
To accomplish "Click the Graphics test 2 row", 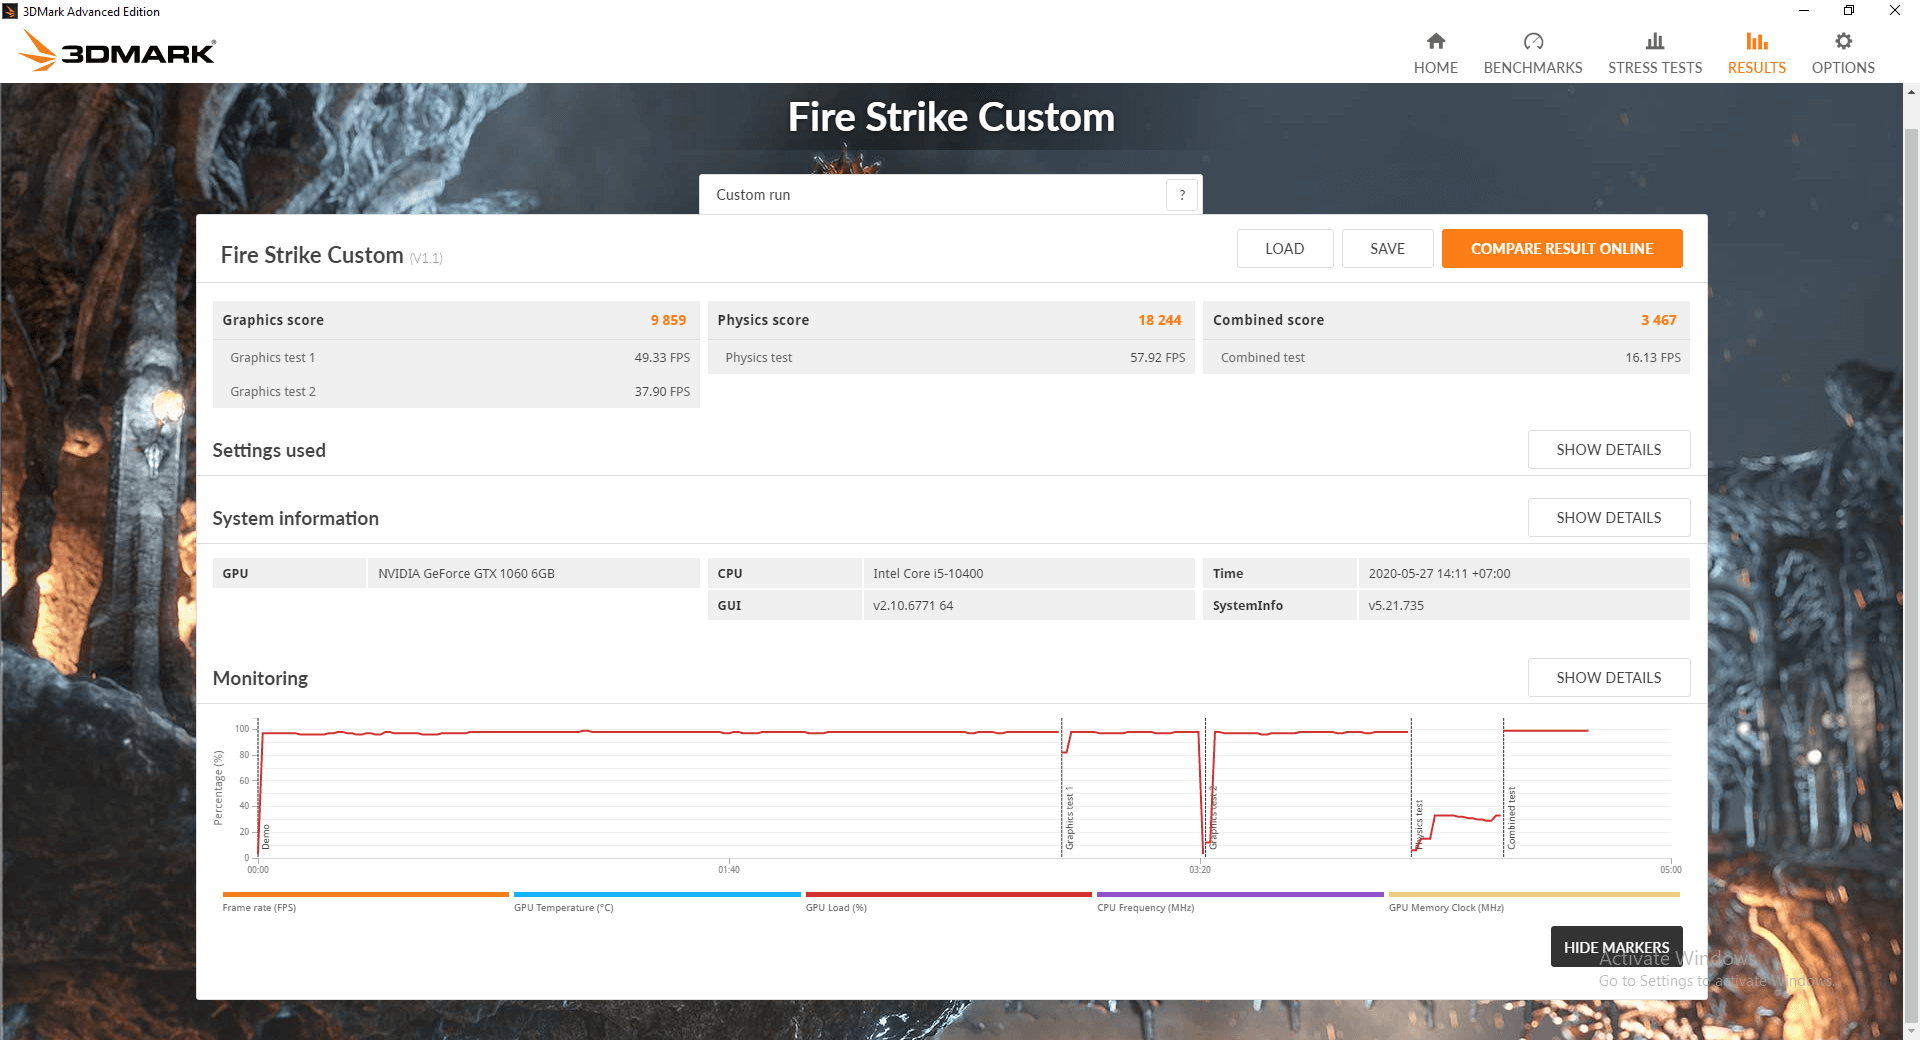I will 456,391.
